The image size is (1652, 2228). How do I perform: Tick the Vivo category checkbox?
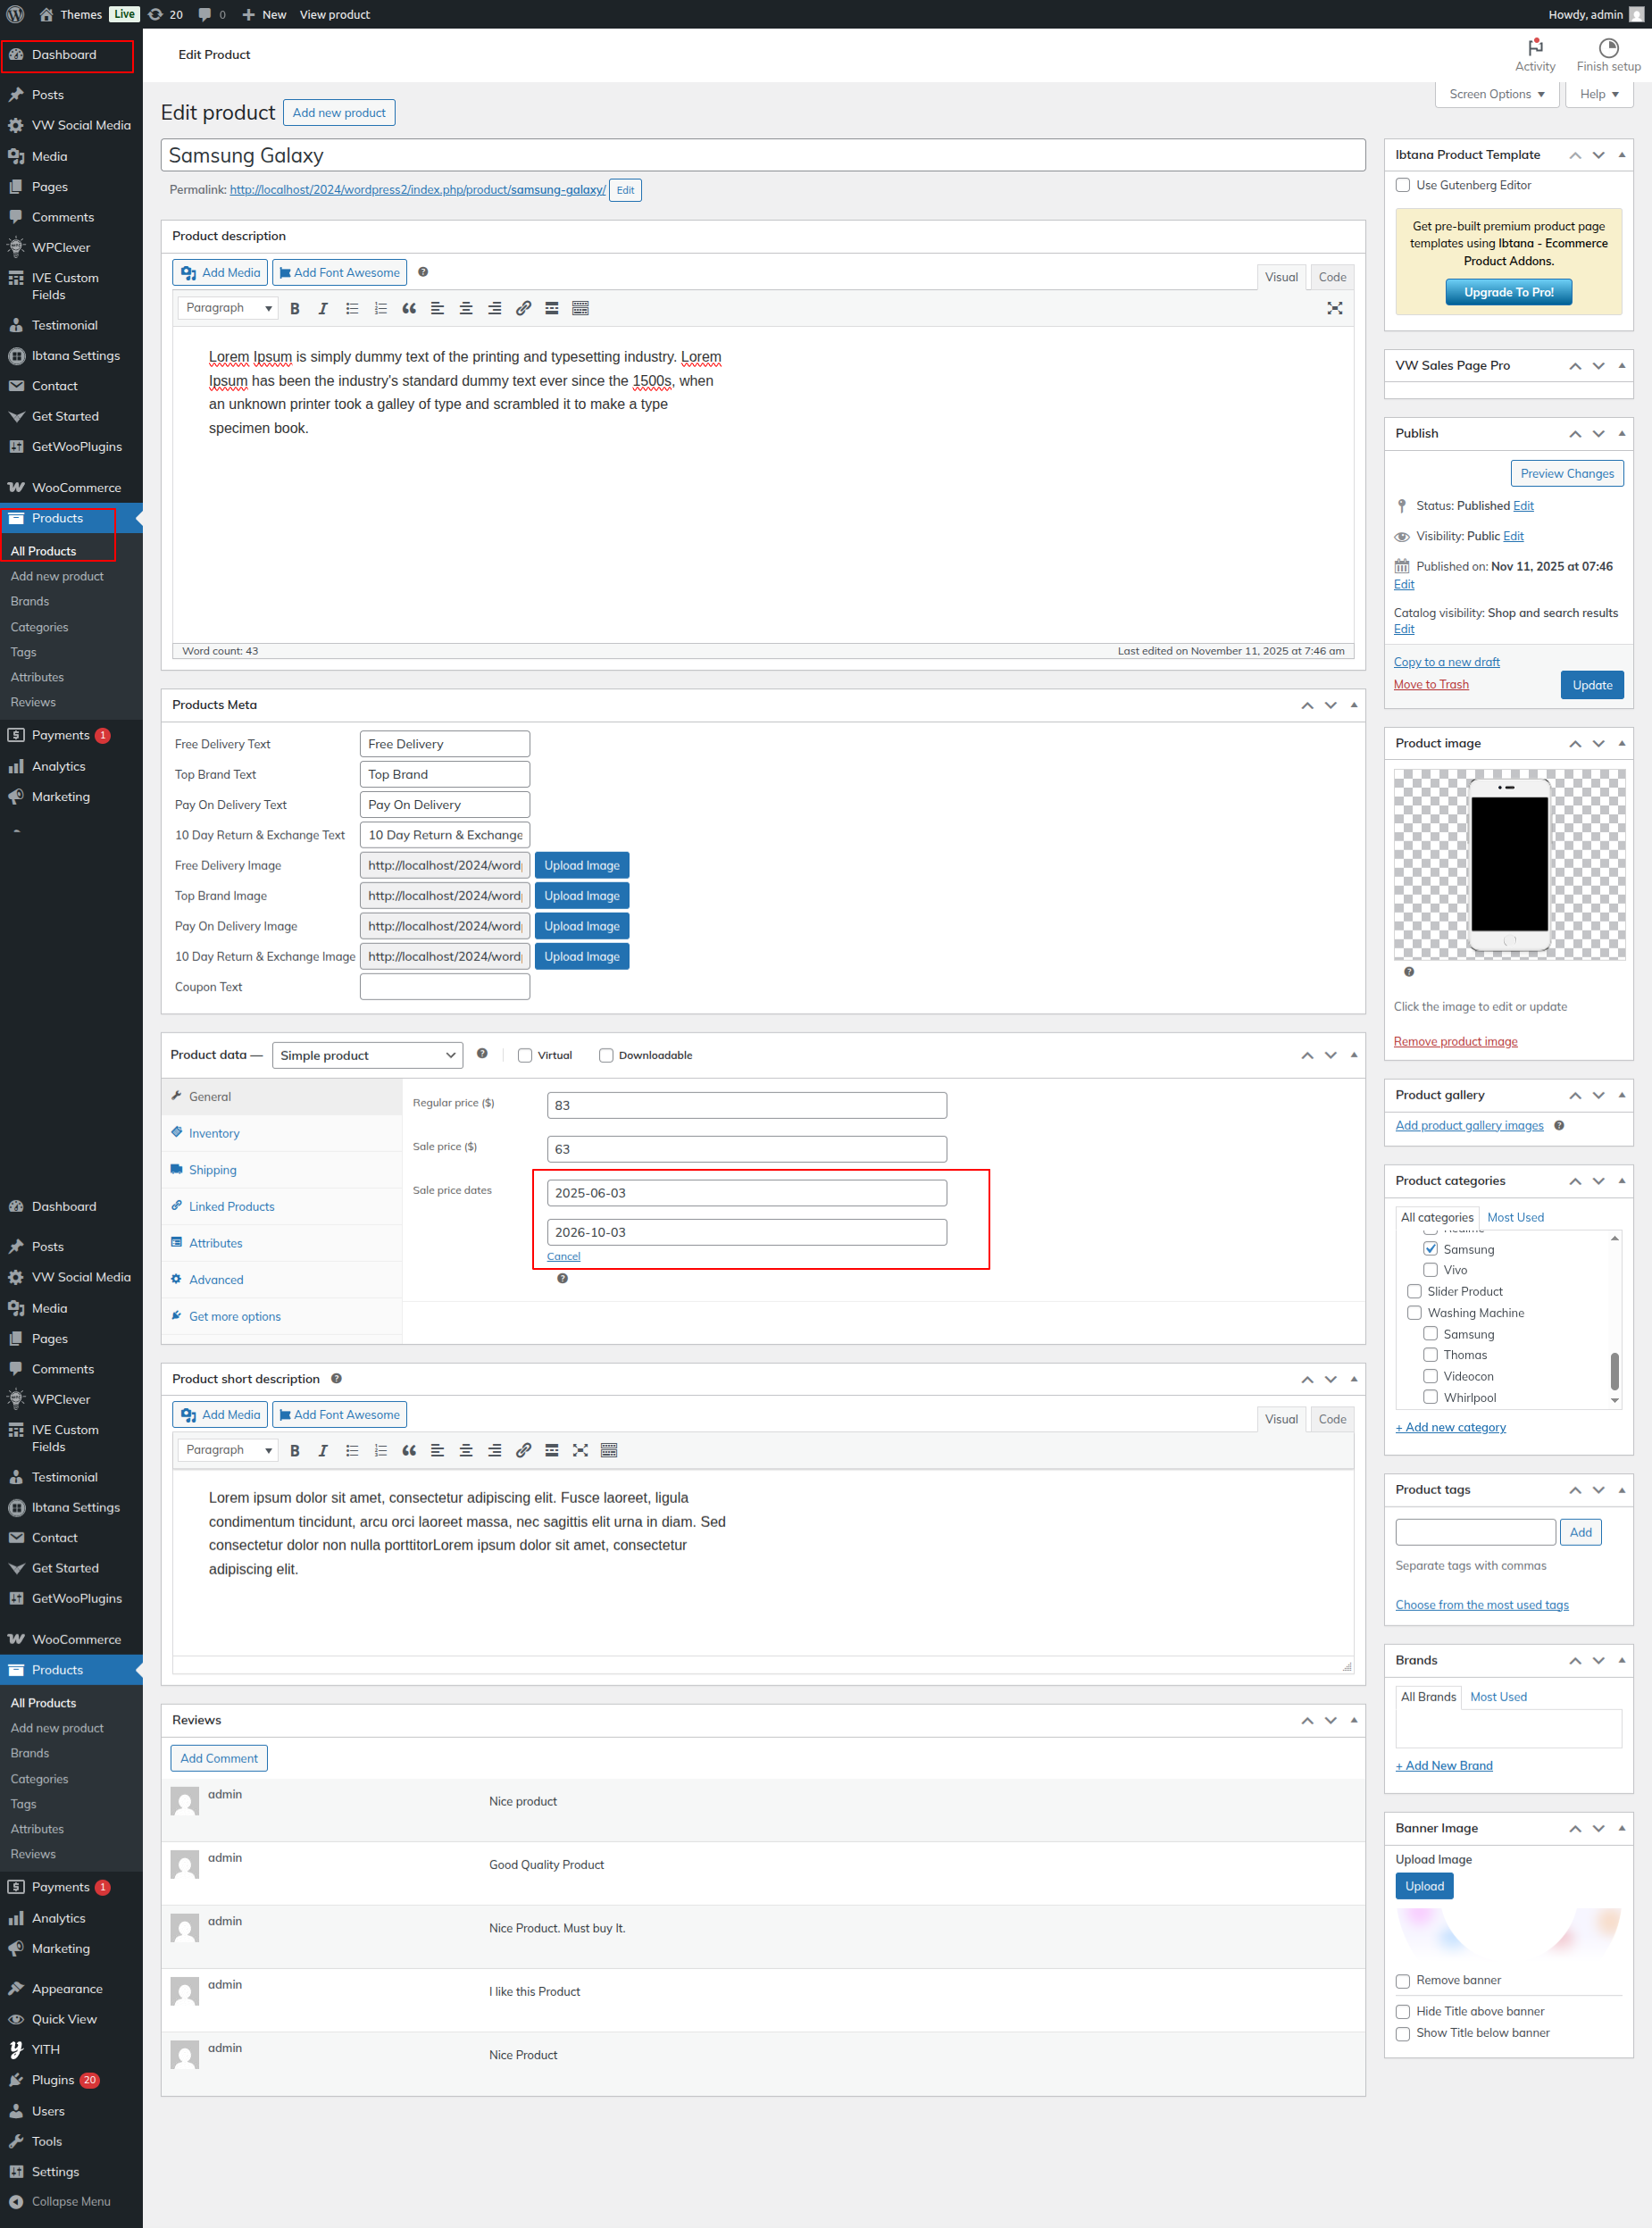(1430, 1270)
